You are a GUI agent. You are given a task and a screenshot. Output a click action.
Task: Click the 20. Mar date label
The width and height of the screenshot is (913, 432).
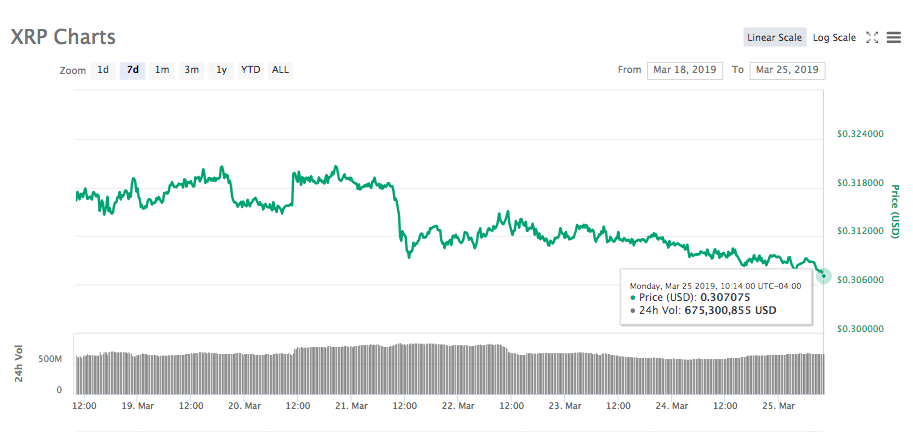244,405
